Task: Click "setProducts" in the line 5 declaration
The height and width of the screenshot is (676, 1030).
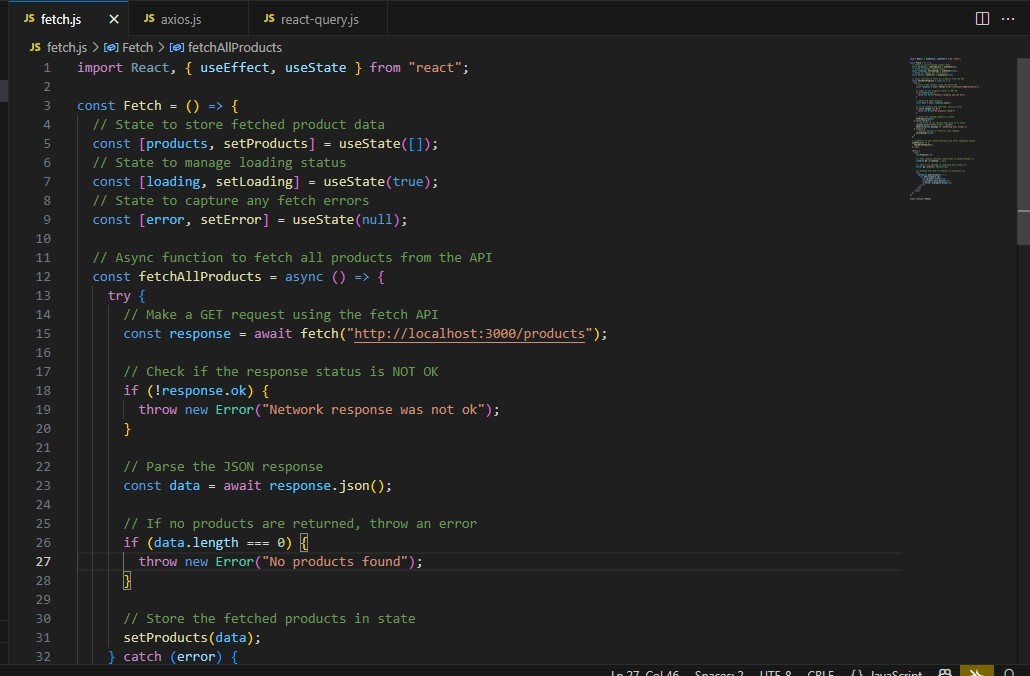Action: point(265,144)
